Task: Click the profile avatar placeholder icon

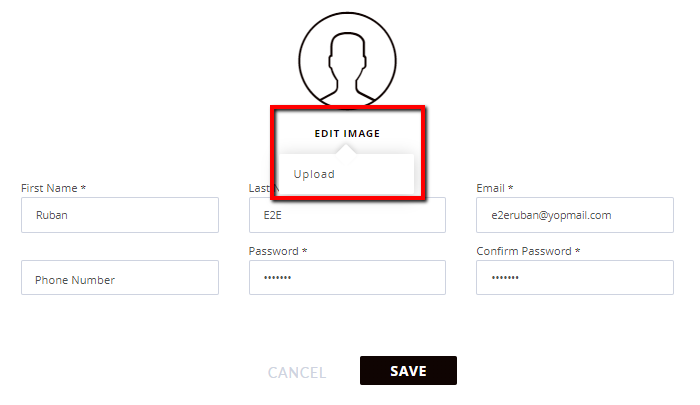Action: (x=347, y=61)
